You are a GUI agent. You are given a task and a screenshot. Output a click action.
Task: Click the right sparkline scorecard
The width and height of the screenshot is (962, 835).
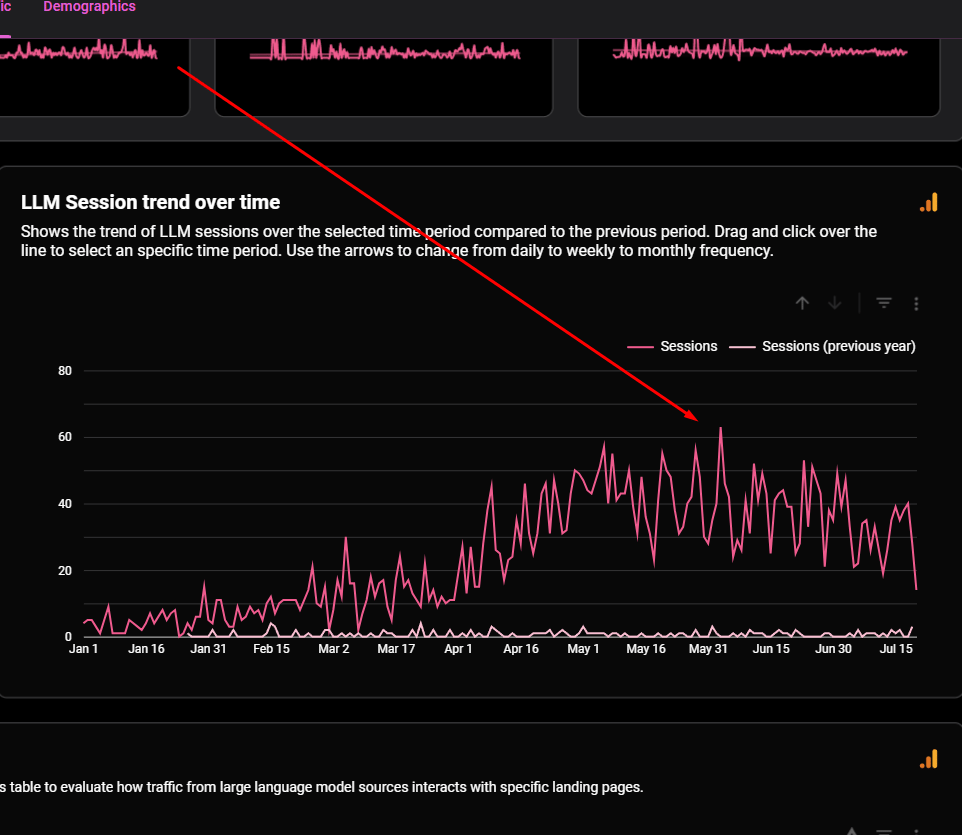(x=759, y=75)
